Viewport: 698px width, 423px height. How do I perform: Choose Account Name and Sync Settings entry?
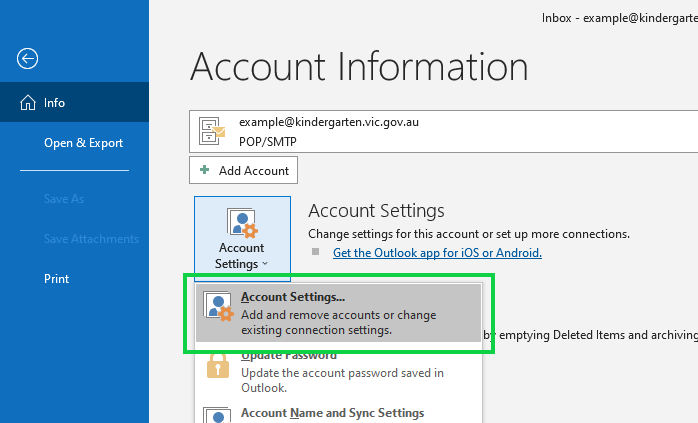[x=338, y=413]
